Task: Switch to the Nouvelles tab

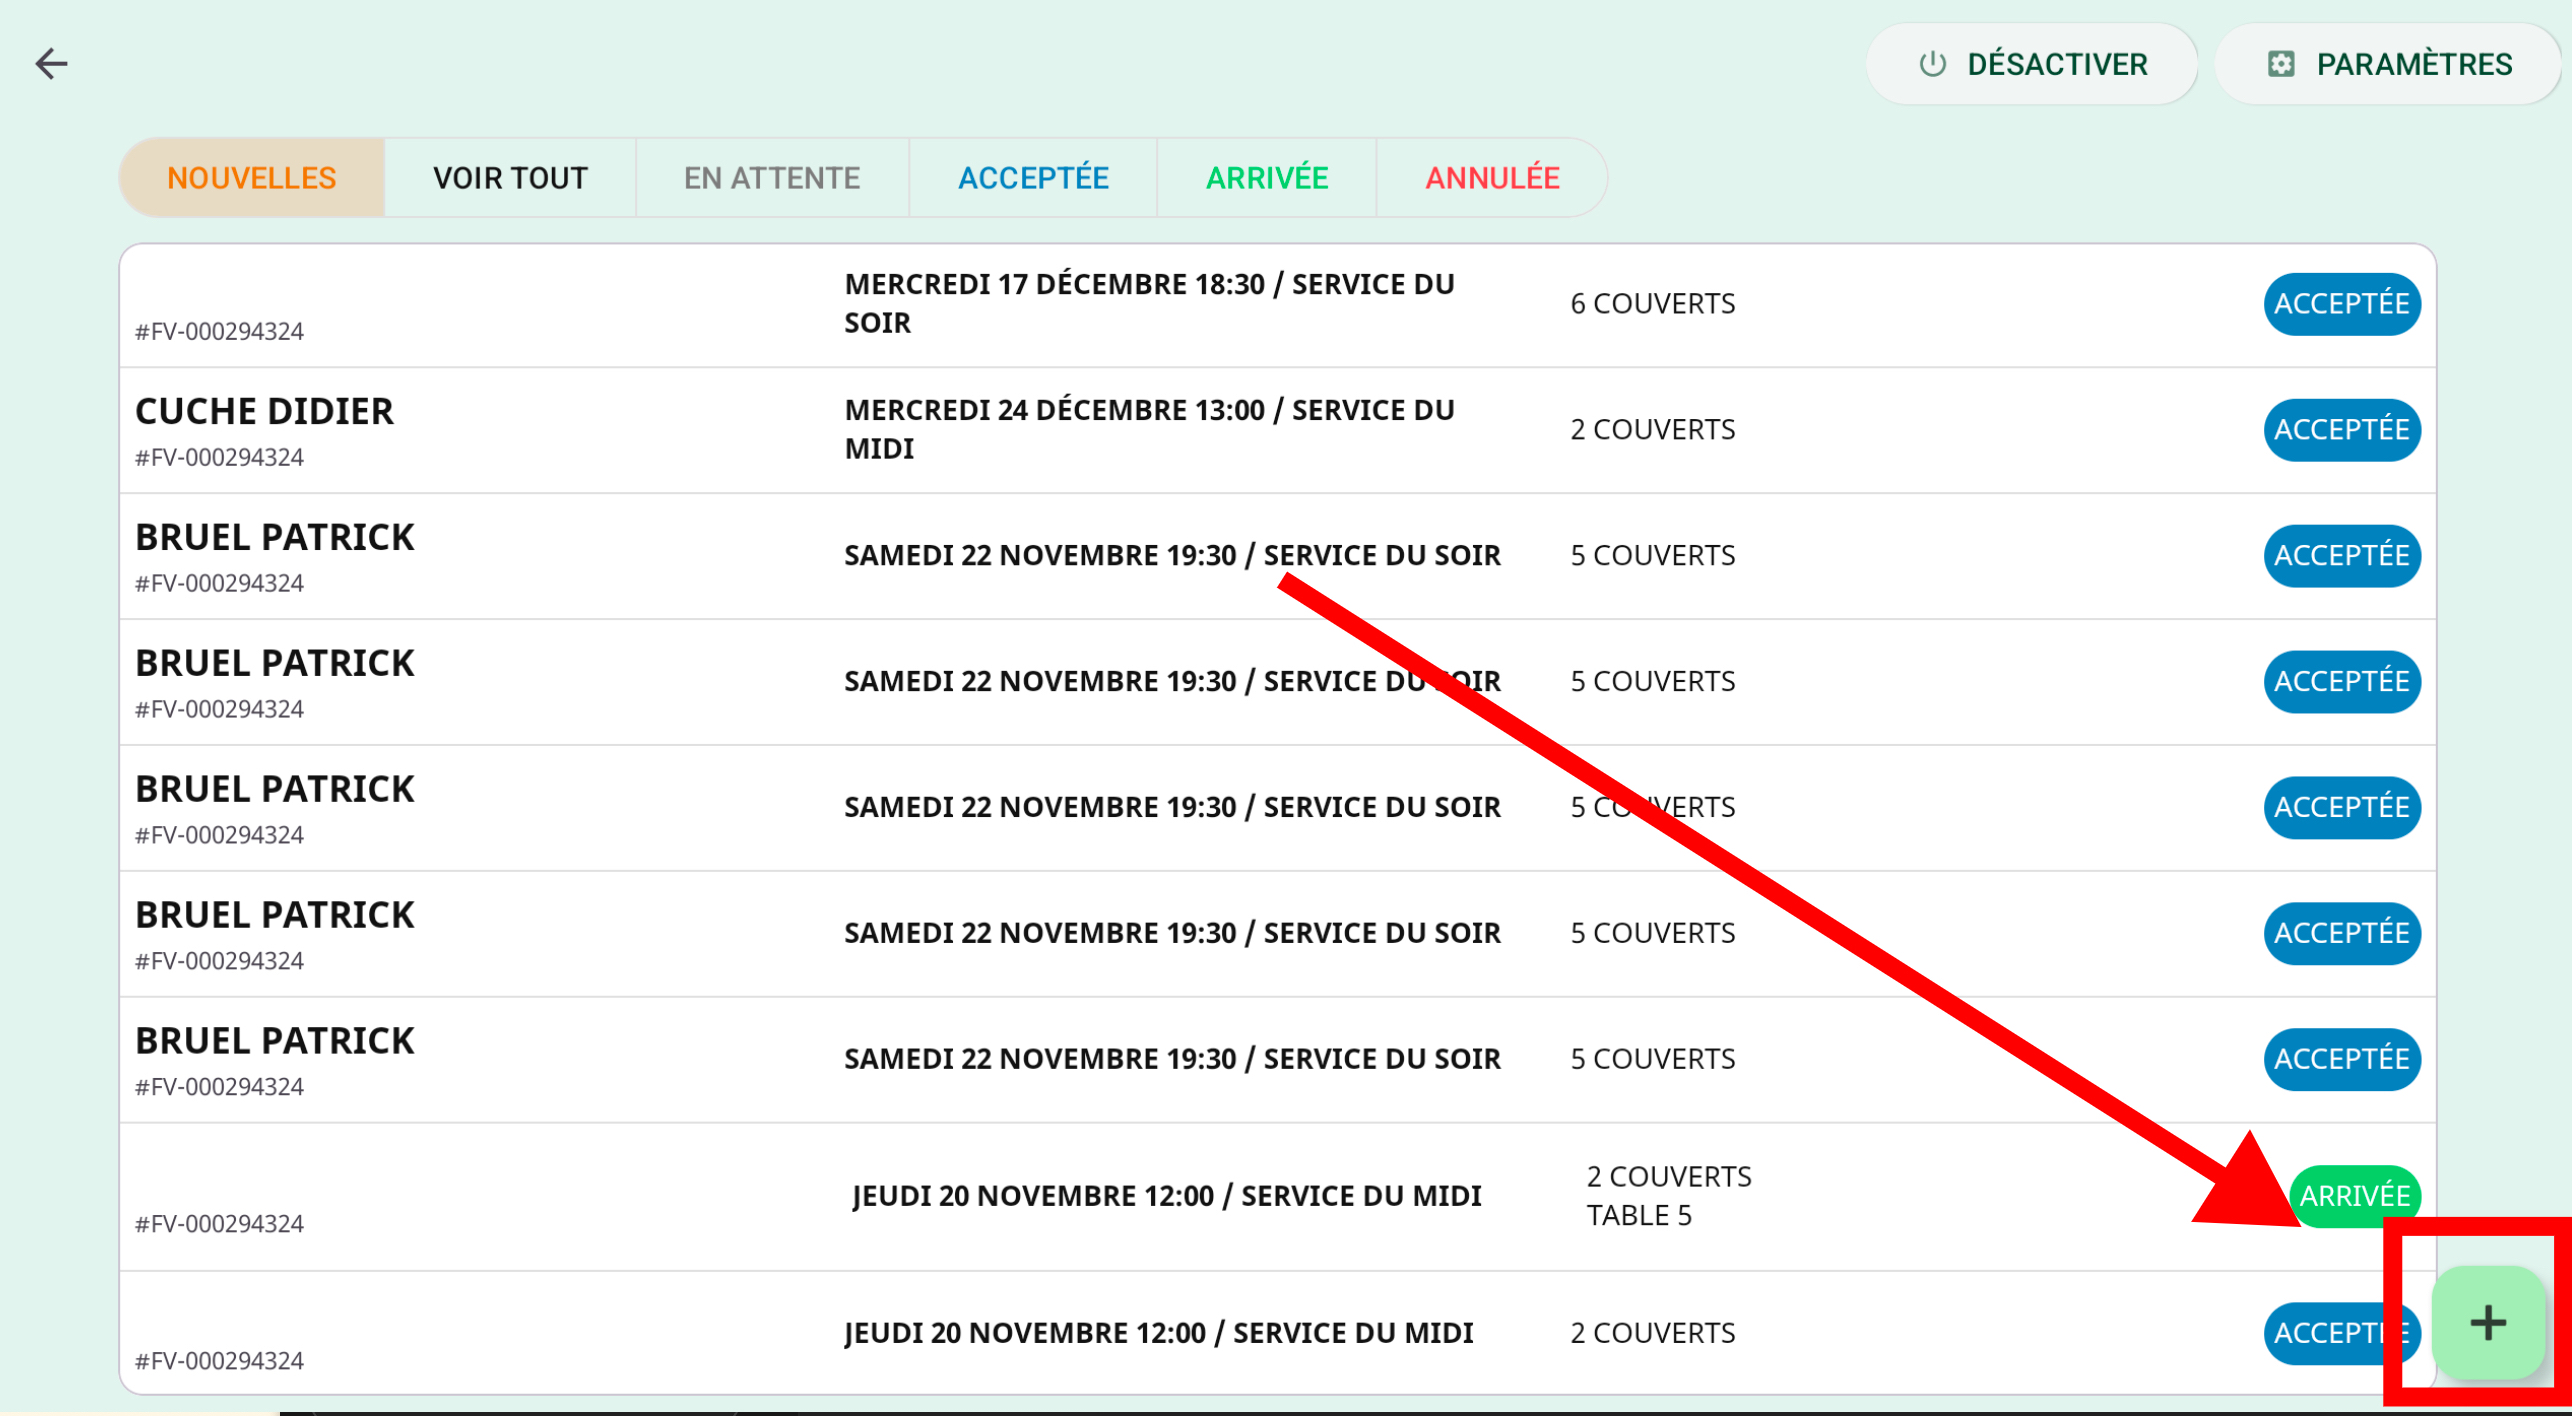Action: pyautogui.click(x=251, y=178)
